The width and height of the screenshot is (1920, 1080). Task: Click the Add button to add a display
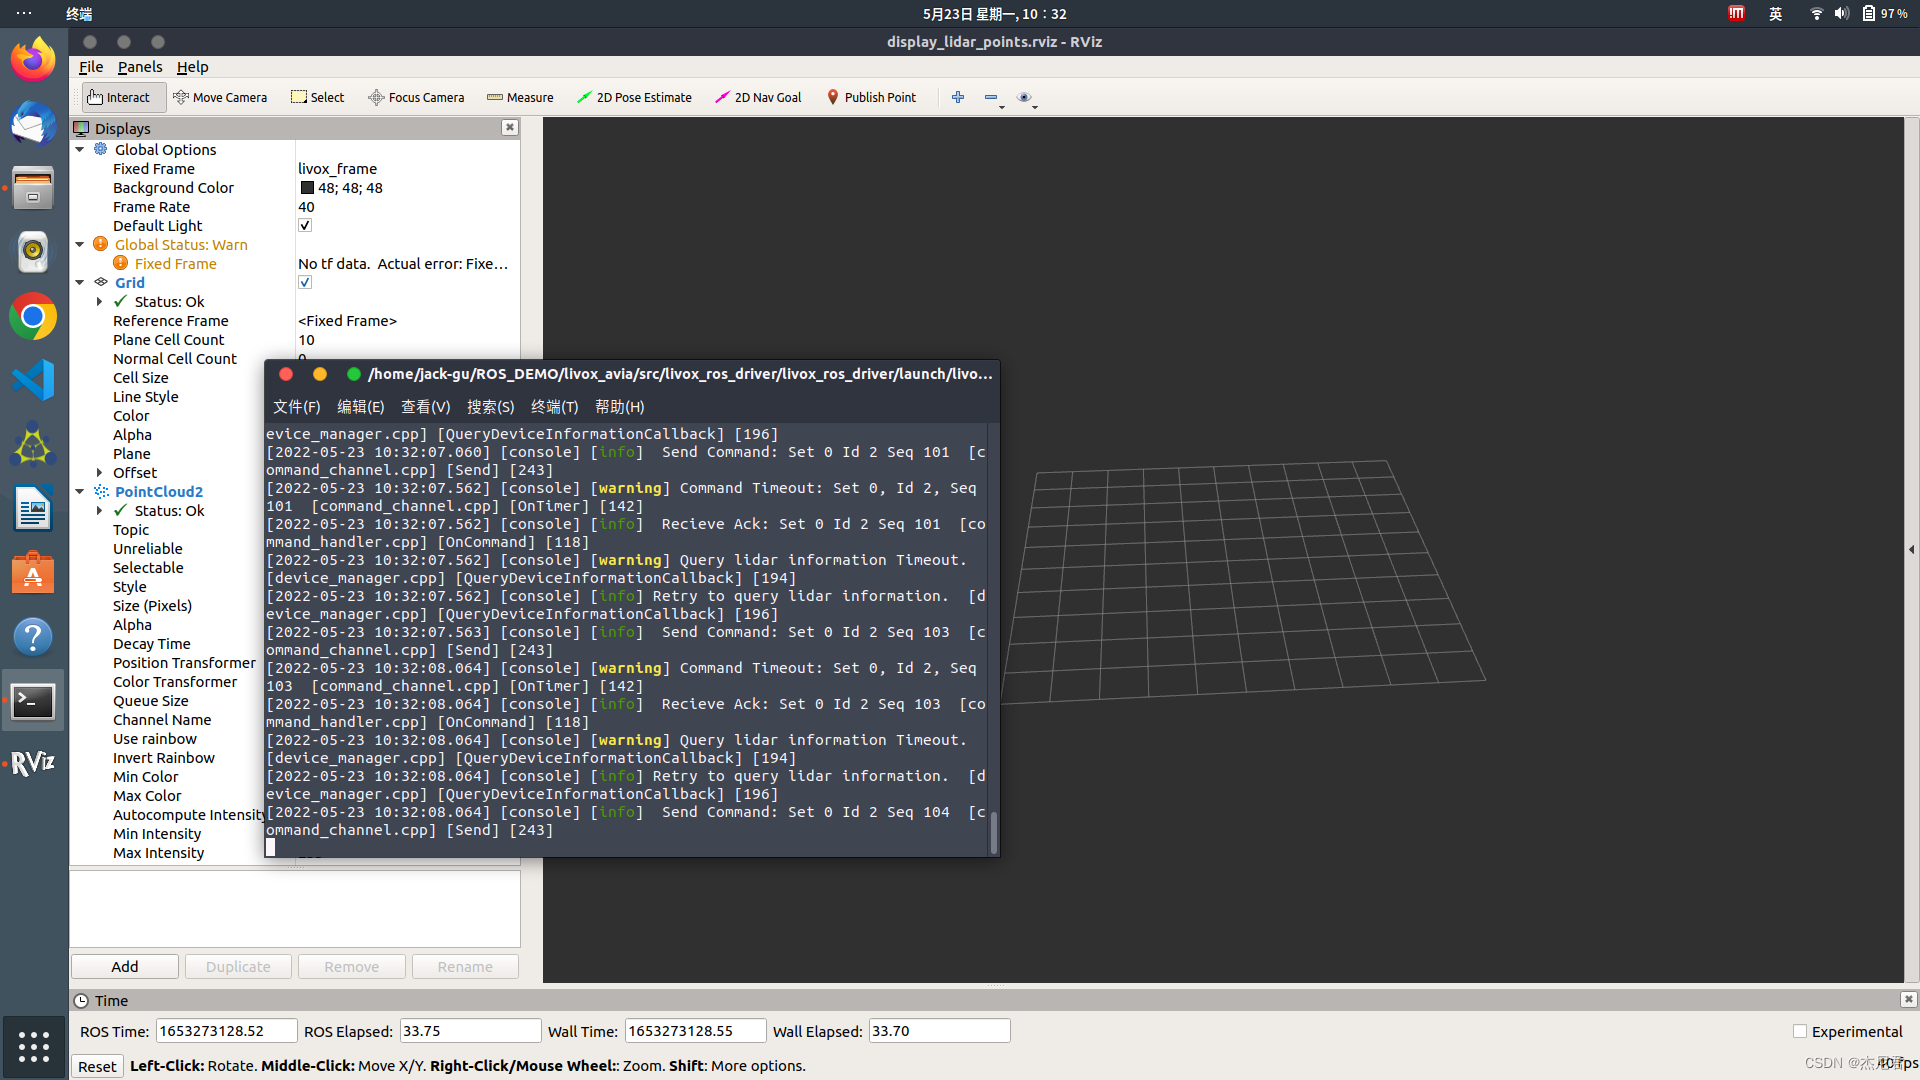click(124, 966)
